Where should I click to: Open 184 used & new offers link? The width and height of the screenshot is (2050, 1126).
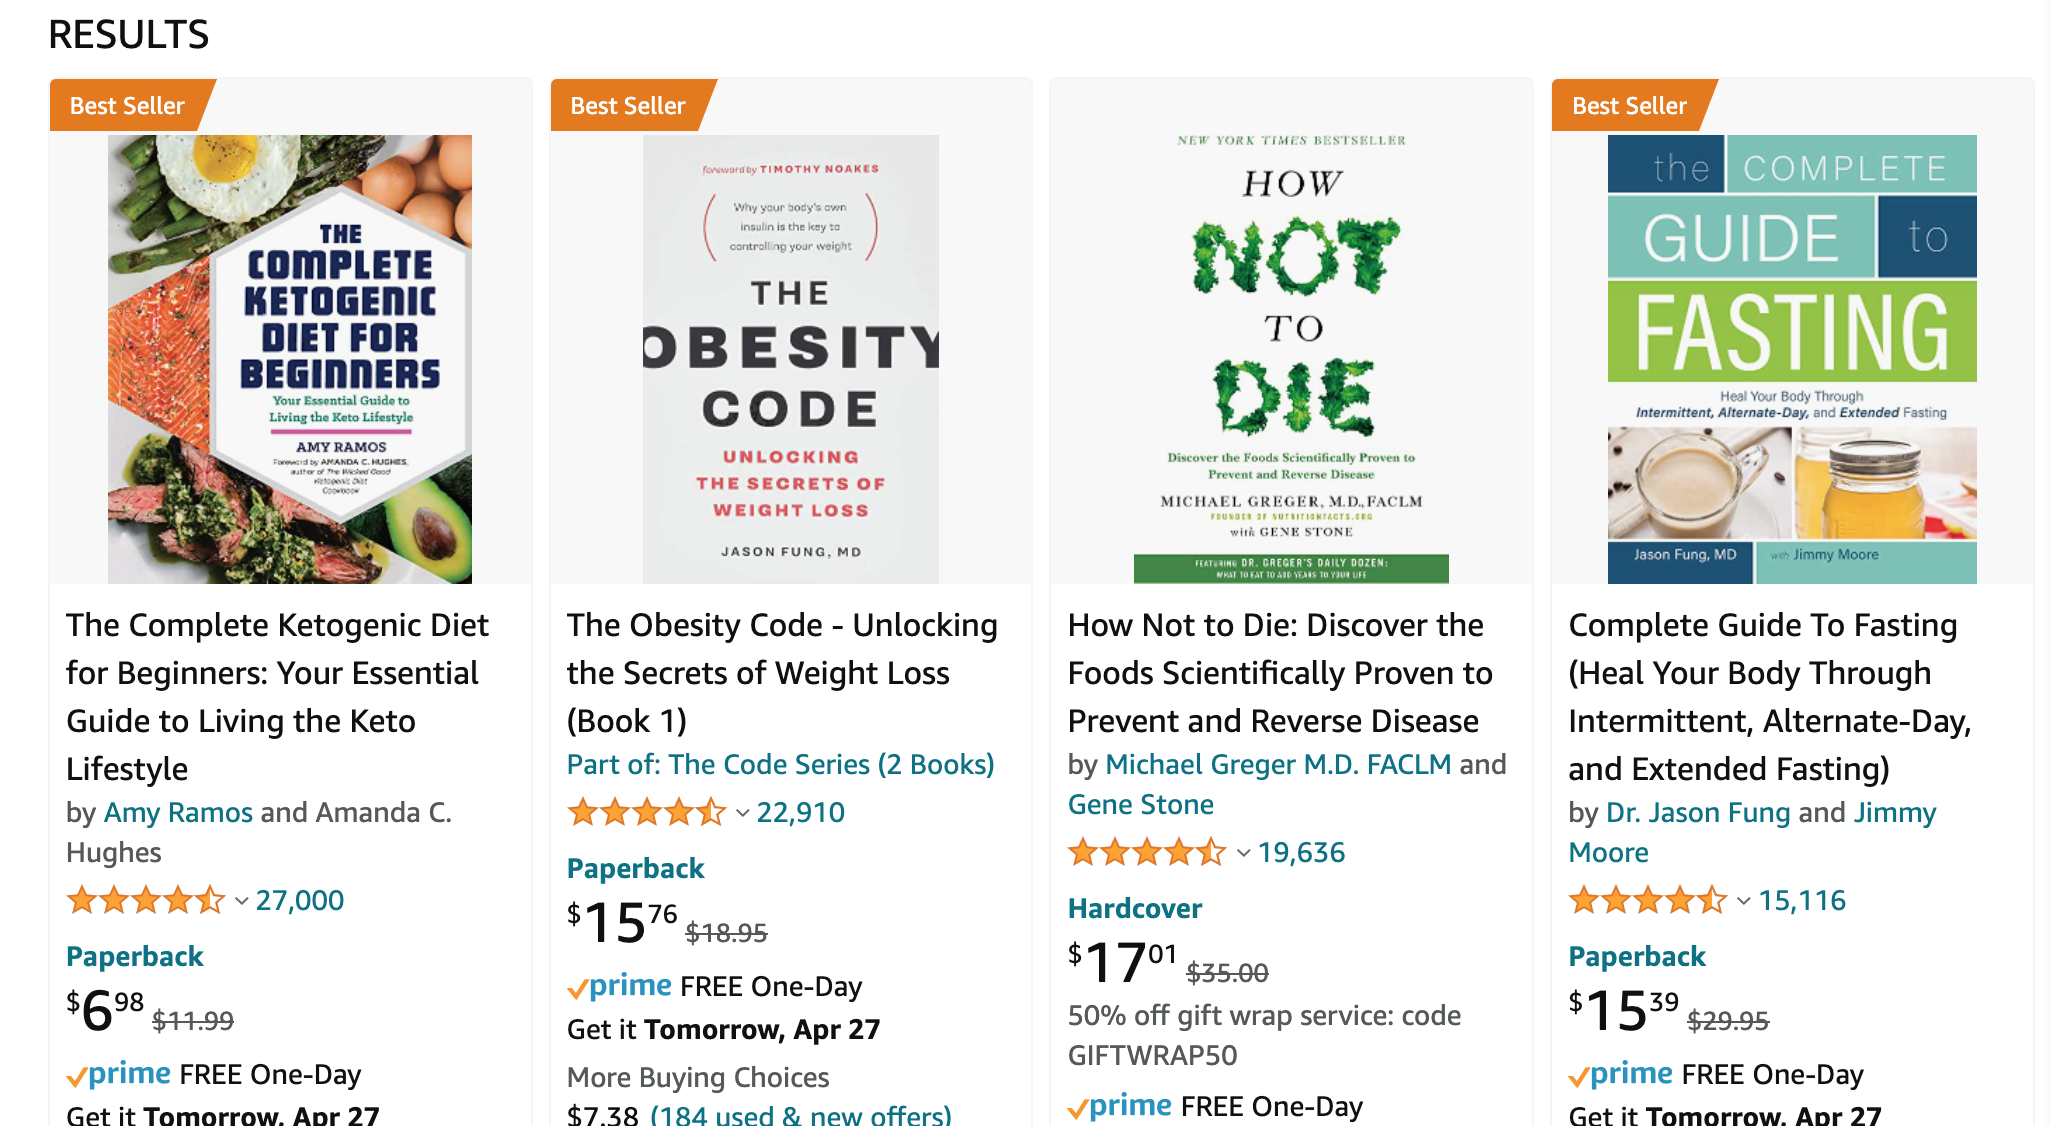800,1114
